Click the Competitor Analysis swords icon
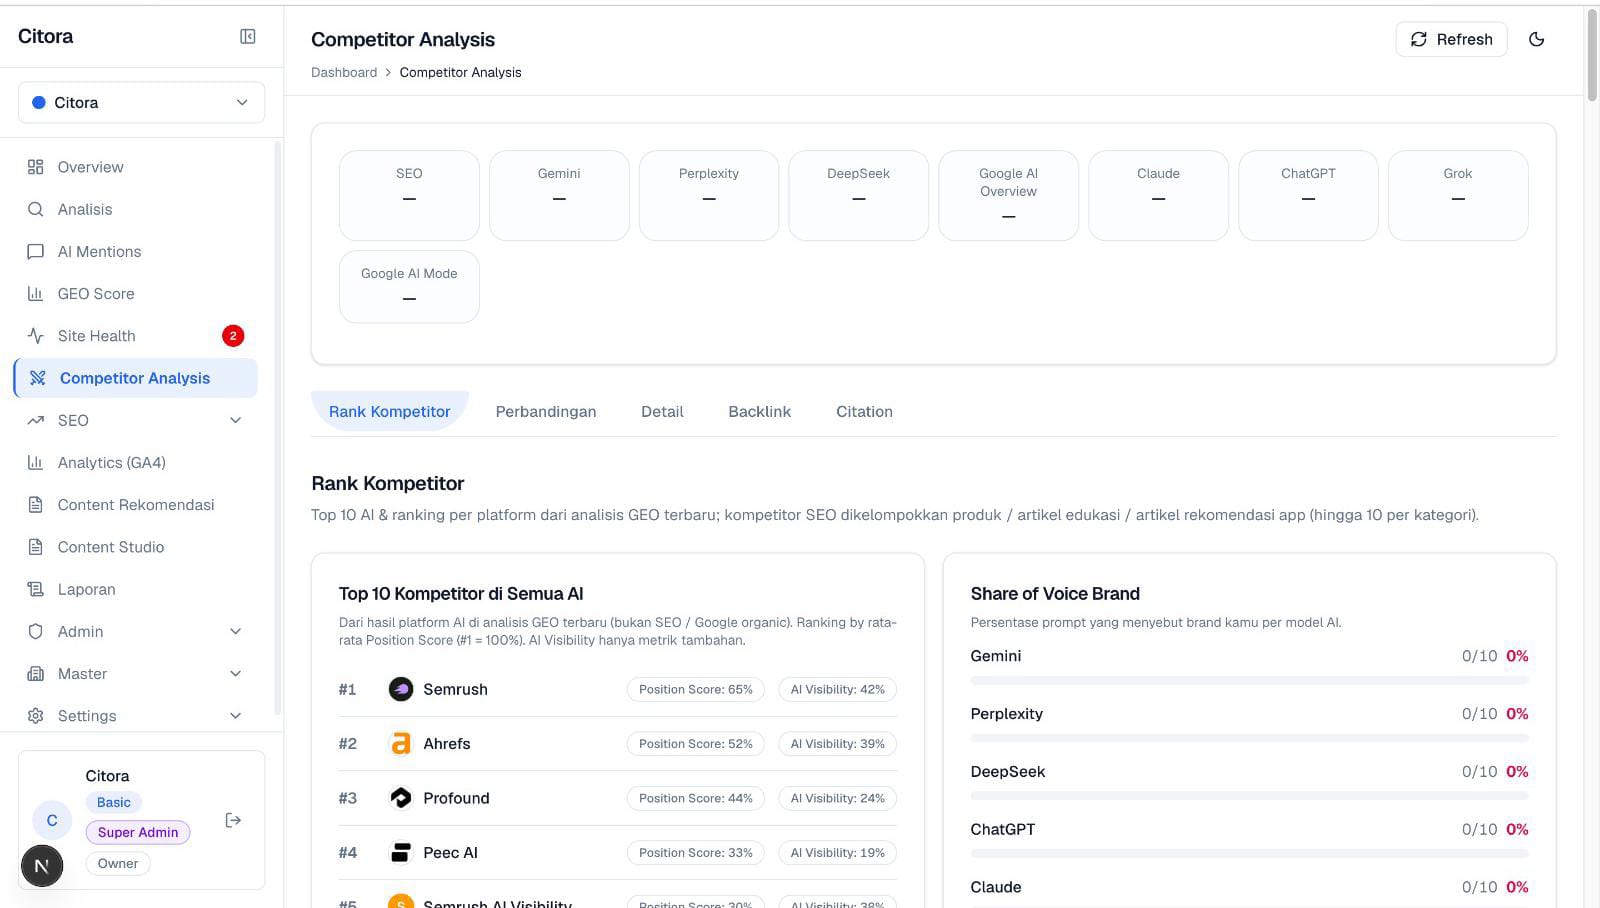1600x908 pixels. [38, 378]
